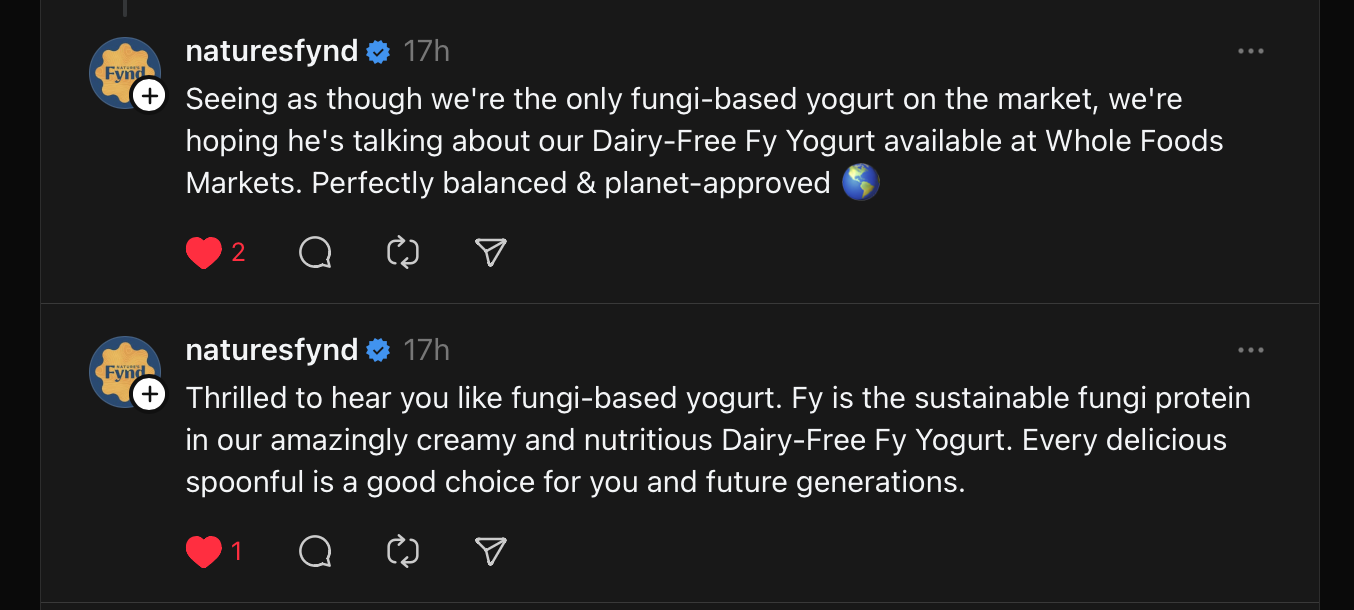Open more options on Whole Foods post
The width and height of the screenshot is (1354, 610).
tap(1250, 52)
